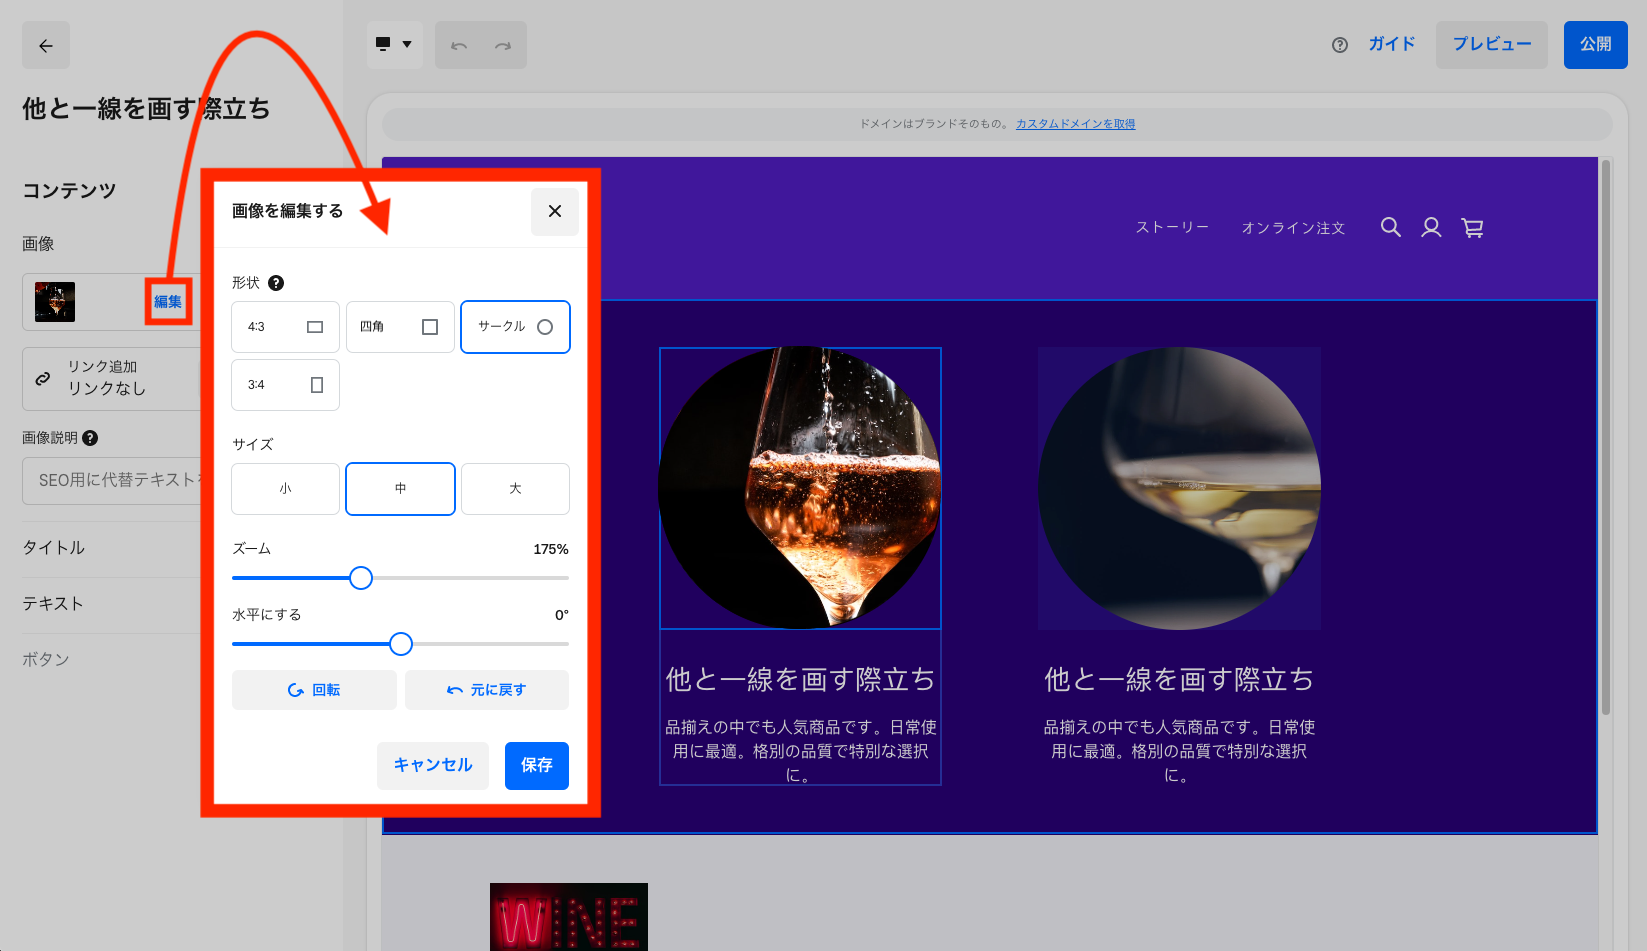Choose size 小
1647x951 pixels.
point(285,489)
